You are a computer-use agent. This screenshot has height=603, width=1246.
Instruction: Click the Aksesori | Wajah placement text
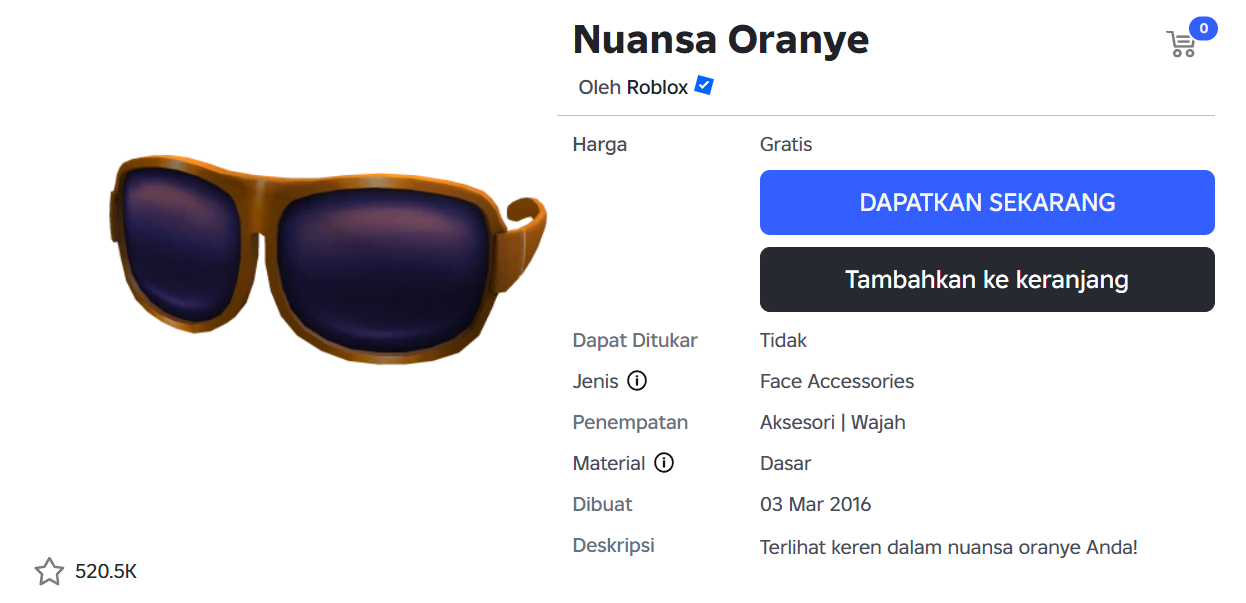click(x=832, y=422)
